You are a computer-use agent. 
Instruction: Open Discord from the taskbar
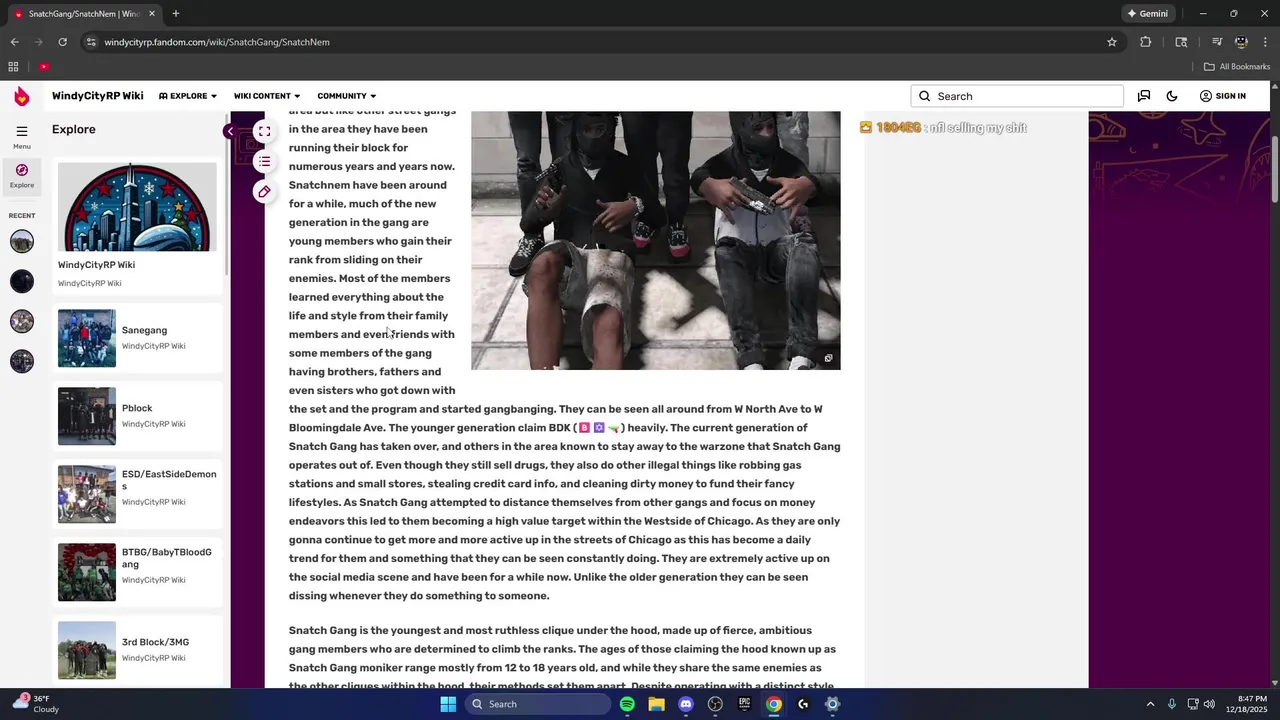click(686, 704)
